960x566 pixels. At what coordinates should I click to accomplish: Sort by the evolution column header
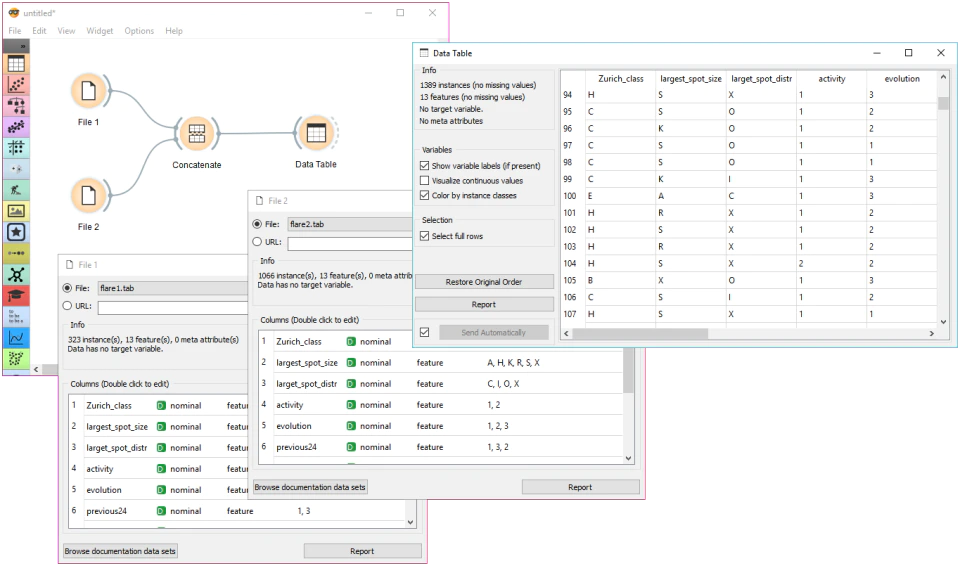tap(902, 78)
